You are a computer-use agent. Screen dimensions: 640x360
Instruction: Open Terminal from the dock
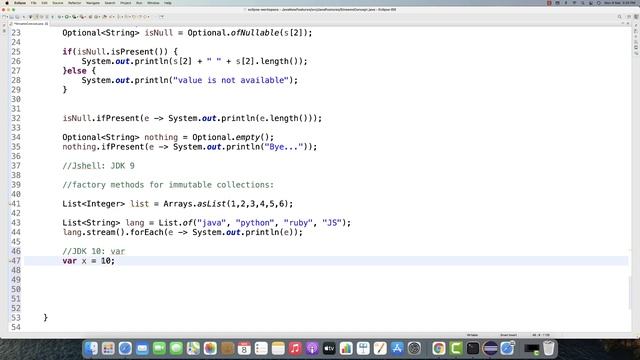(473, 348)
